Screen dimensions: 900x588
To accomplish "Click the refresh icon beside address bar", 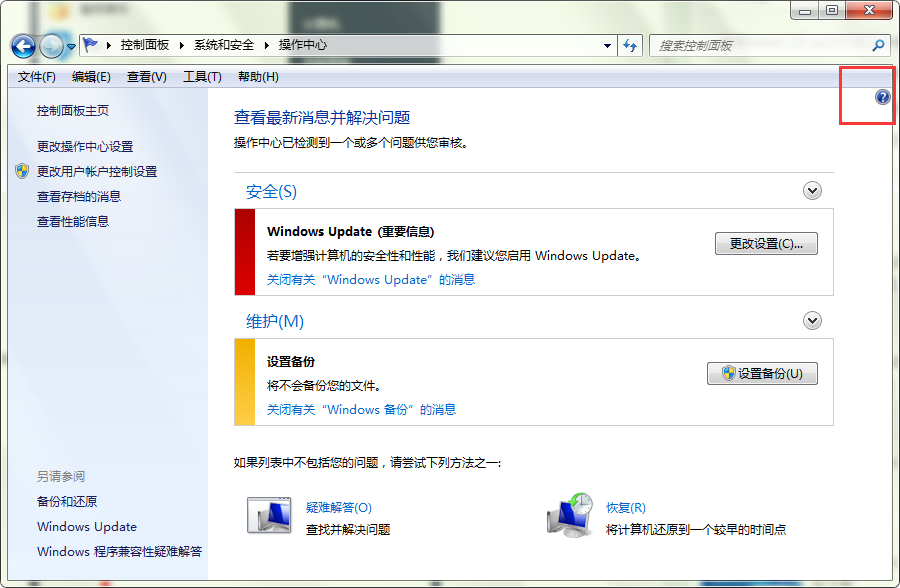I will [x=630, y=45].
